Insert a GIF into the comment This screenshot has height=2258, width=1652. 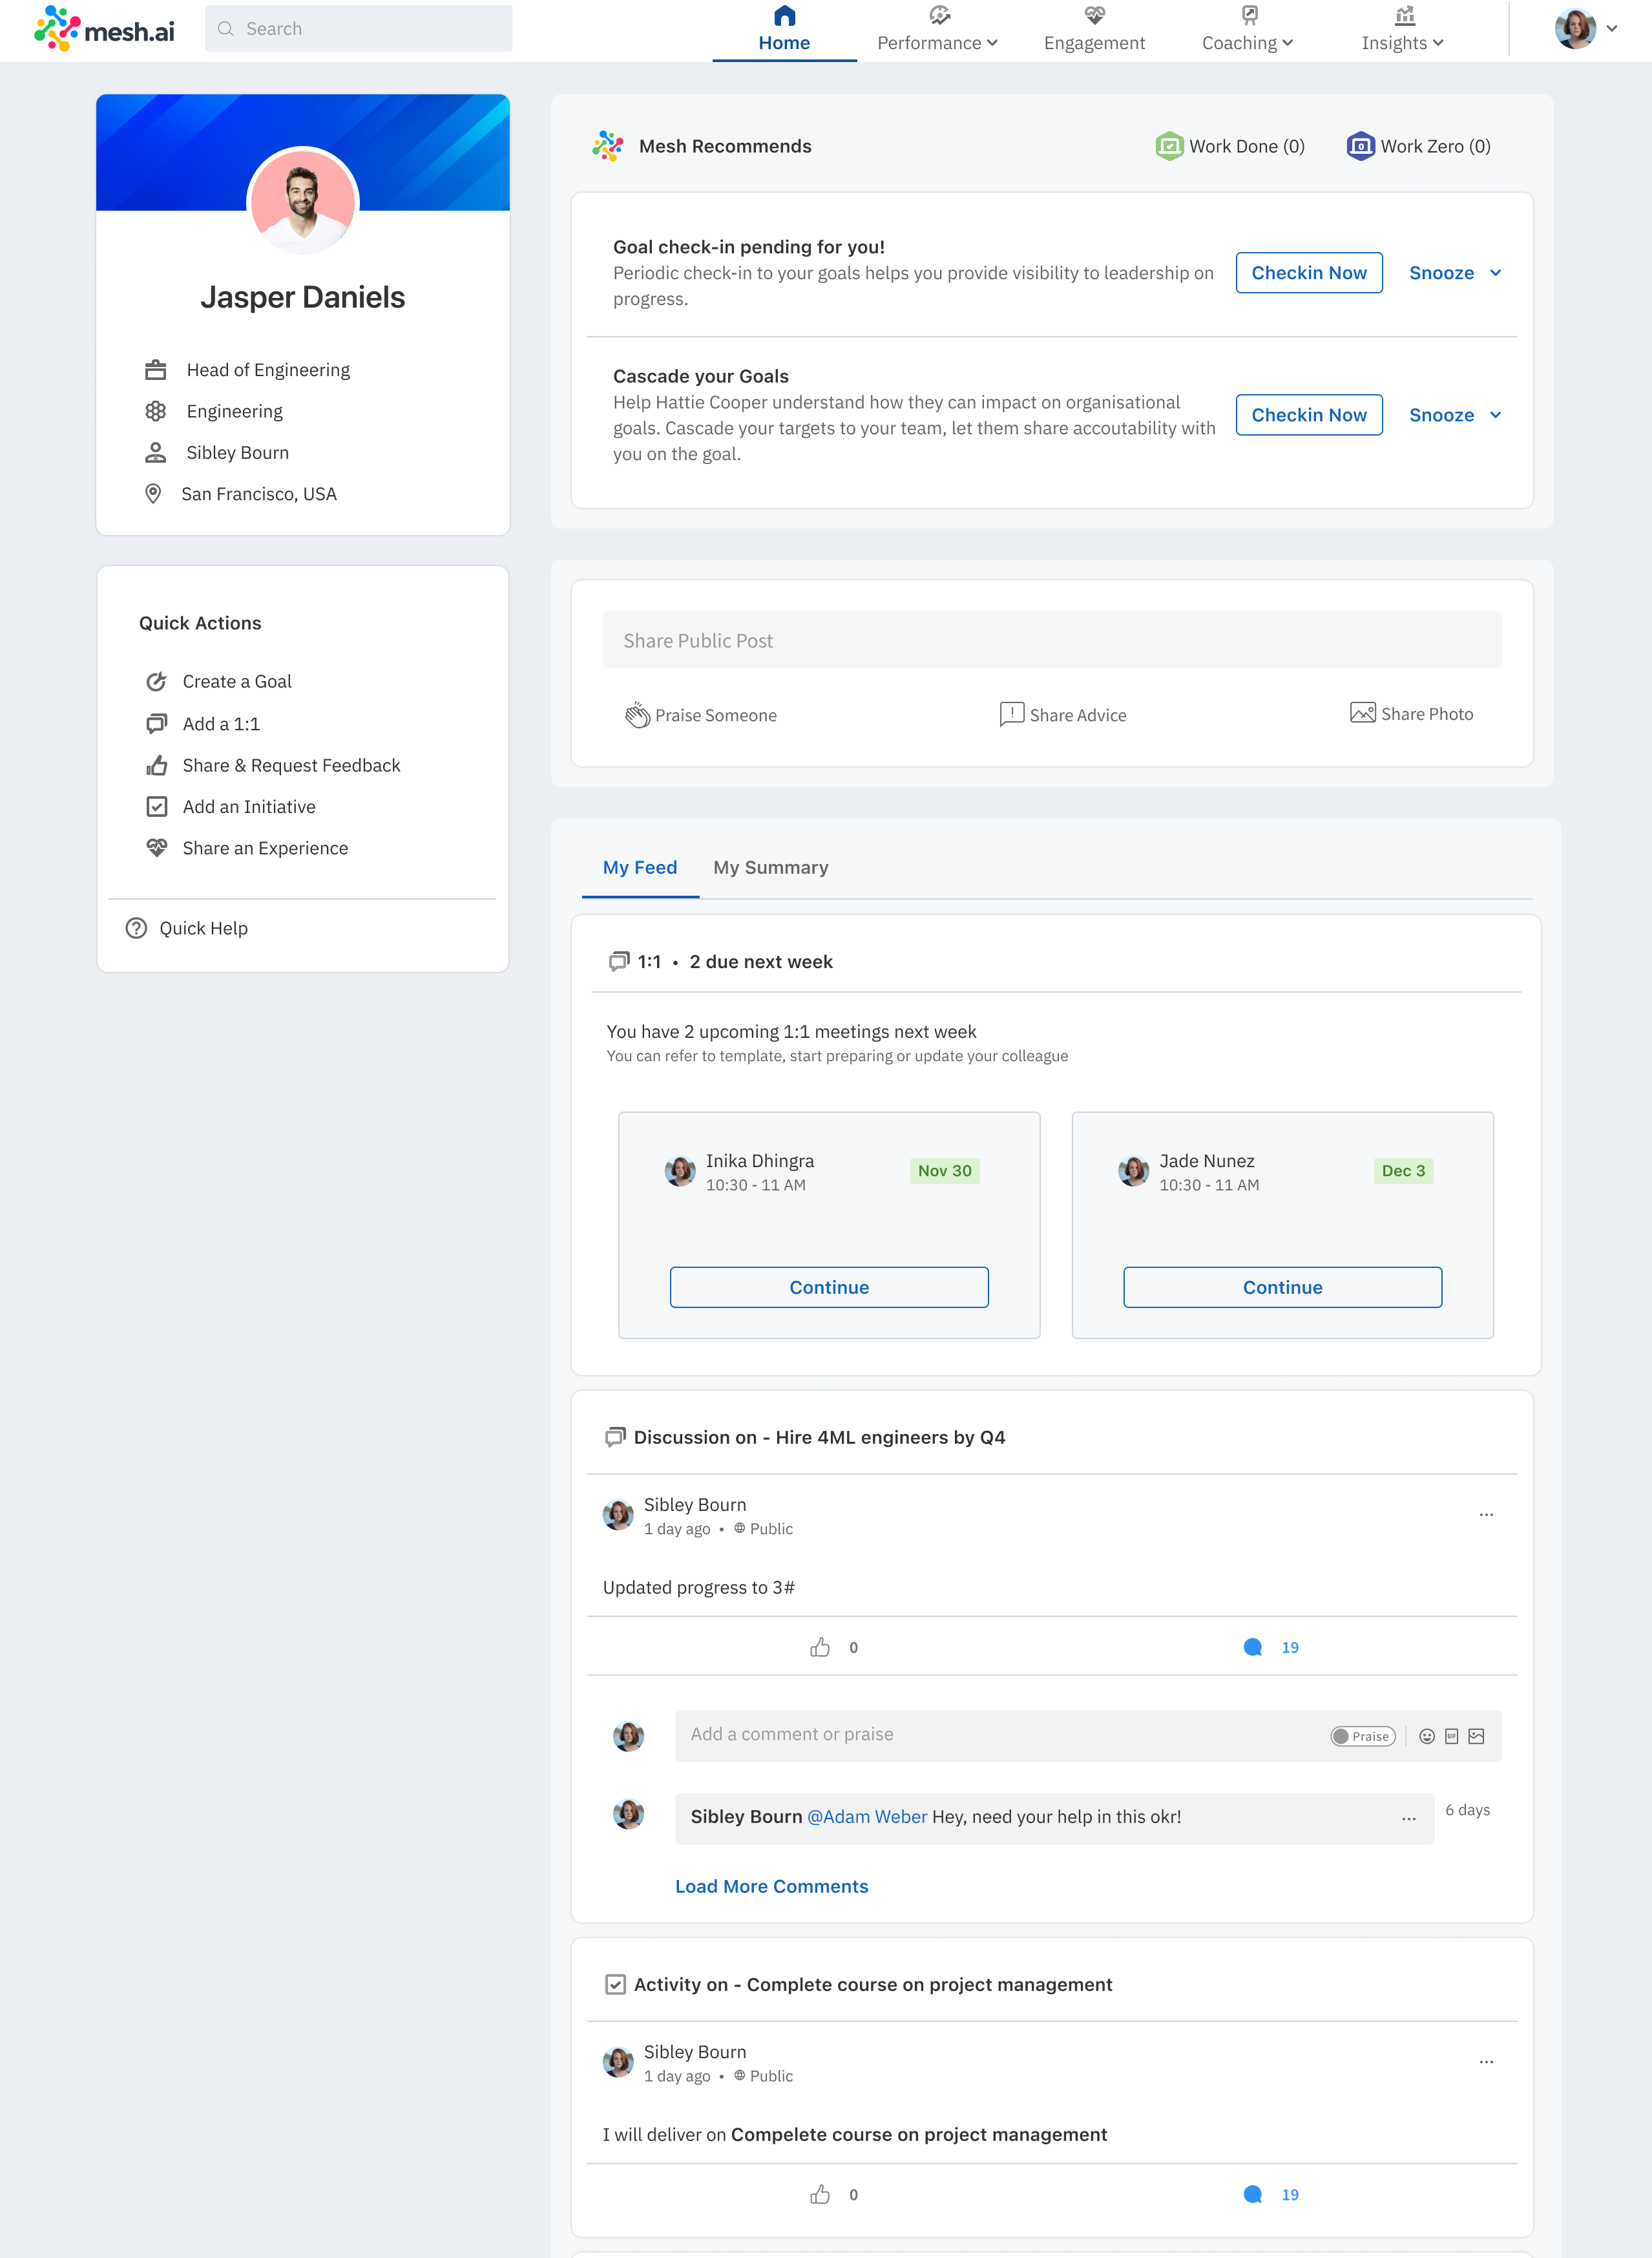[1451, 1736]
